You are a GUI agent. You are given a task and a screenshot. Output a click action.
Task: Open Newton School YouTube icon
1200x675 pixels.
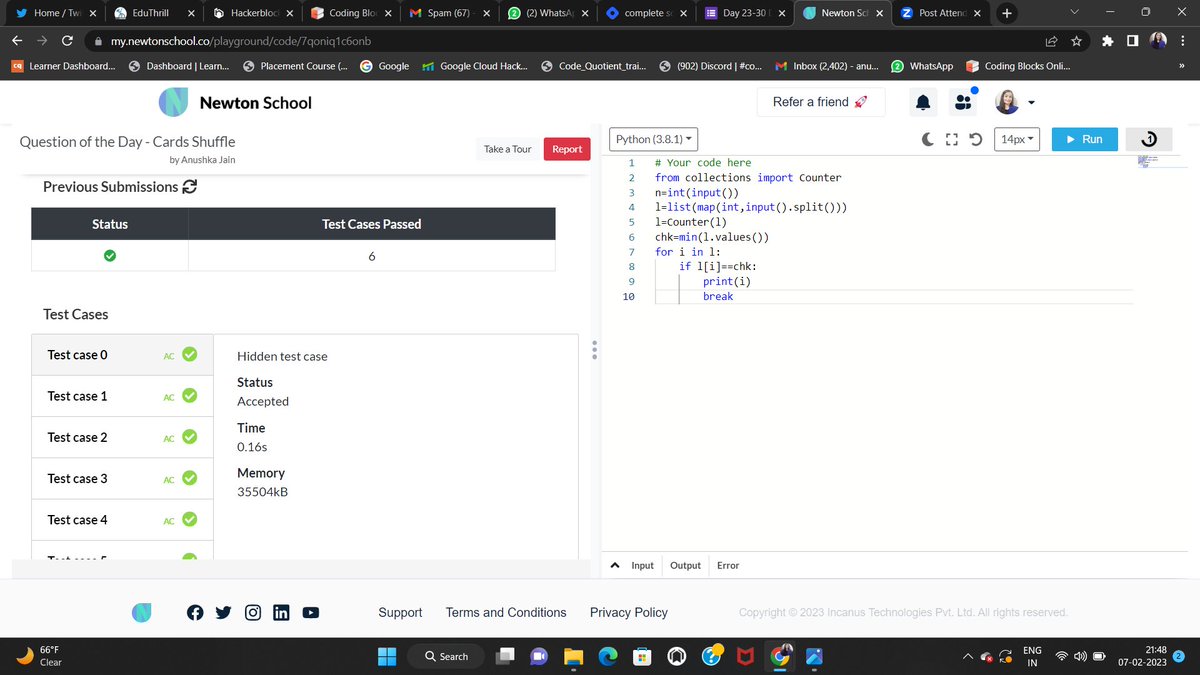point(311,612)
